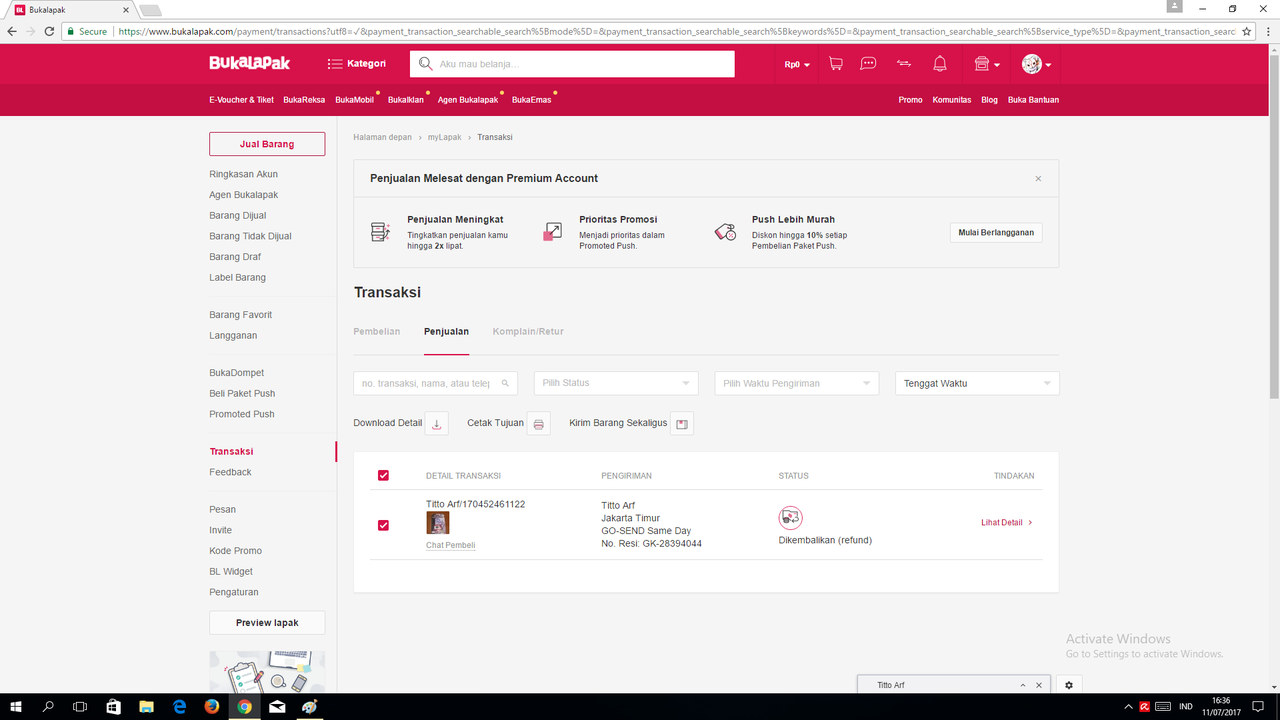Open BukaDompet in sidebar

[237, 372]
